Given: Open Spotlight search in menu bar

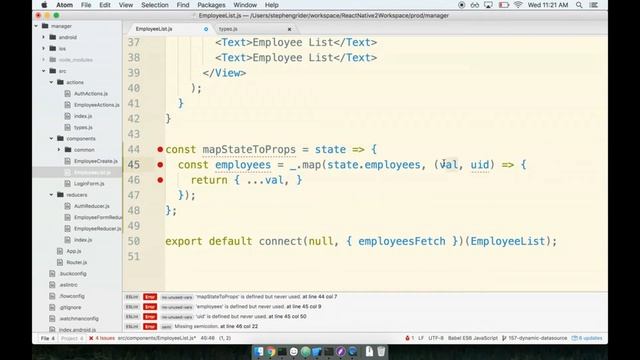Looking at the screenshot, I should [x=579, y=5].
